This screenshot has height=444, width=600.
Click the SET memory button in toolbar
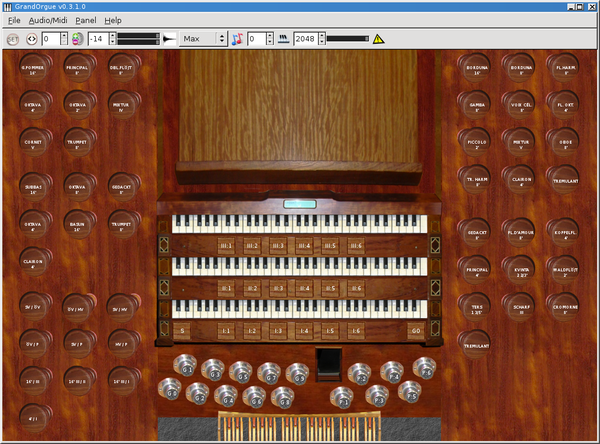(x=13, y=39)
